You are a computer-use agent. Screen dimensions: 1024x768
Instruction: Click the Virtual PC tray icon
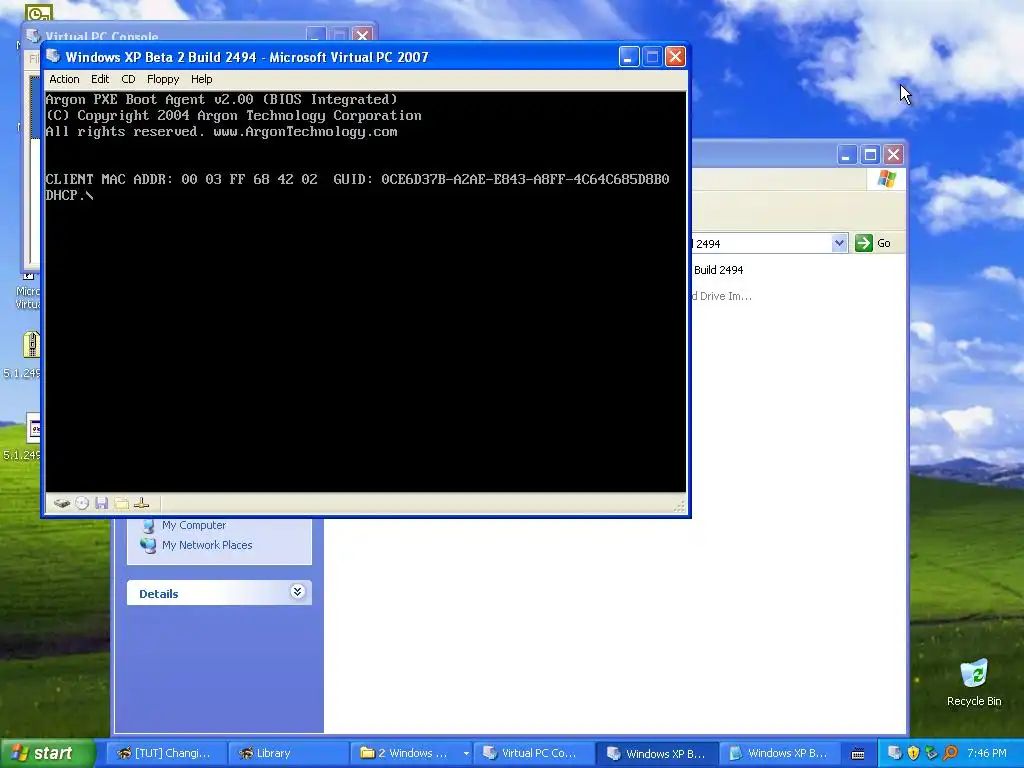895,753
